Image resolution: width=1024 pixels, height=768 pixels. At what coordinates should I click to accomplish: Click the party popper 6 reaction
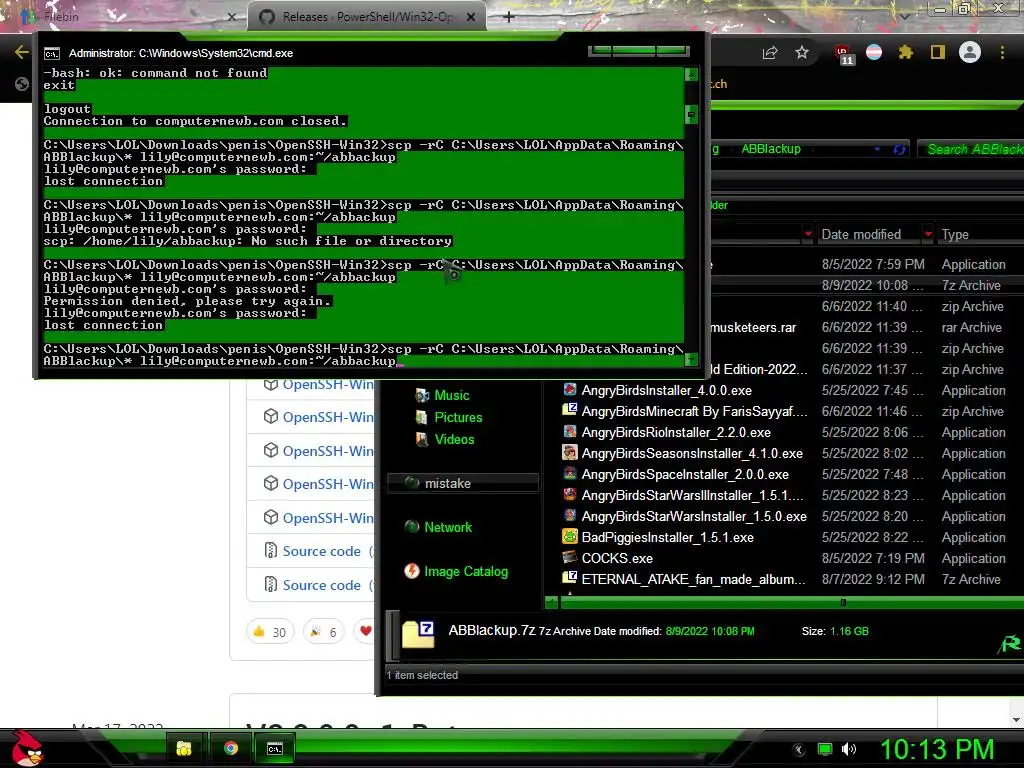click(324, 632)
